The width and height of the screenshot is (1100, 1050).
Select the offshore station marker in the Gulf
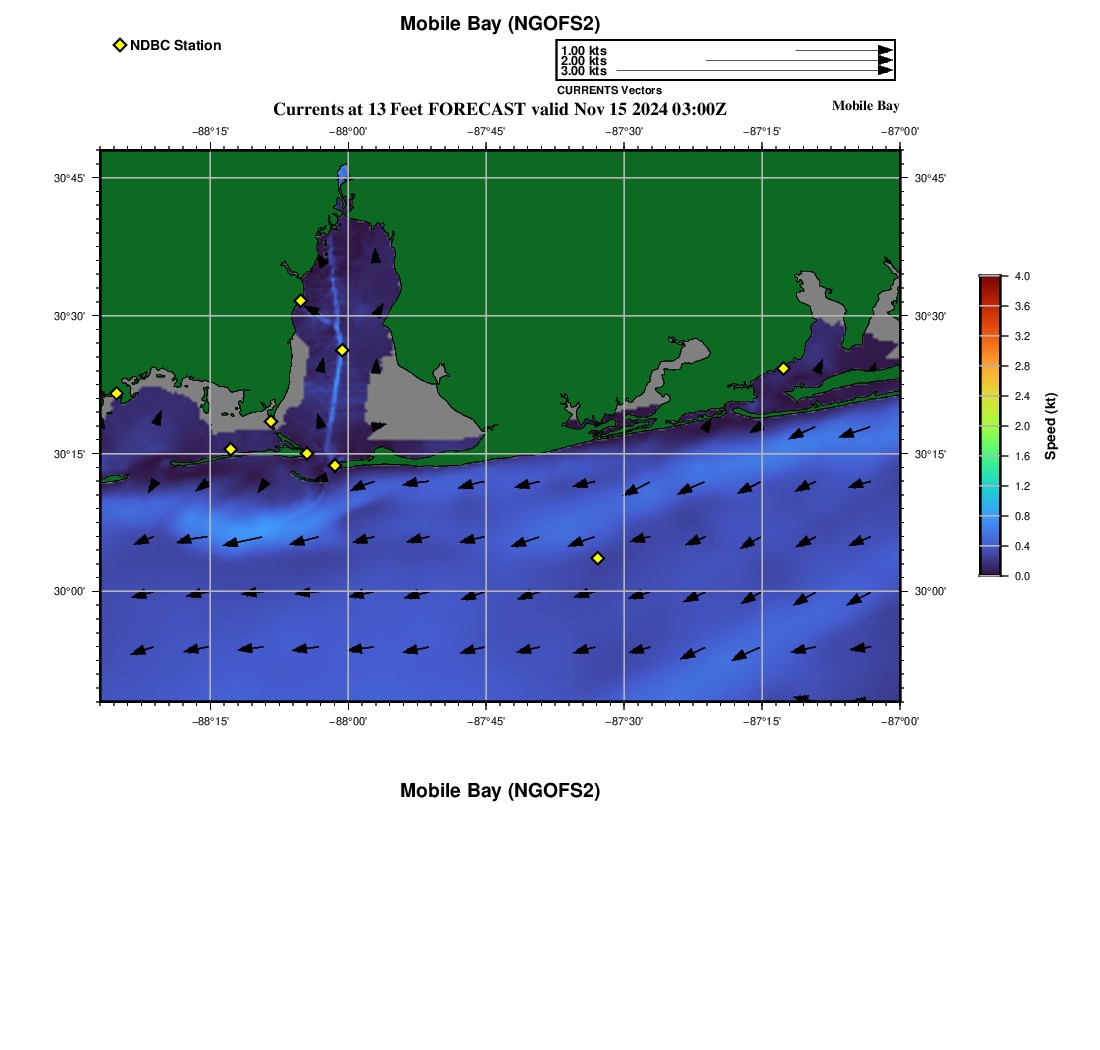[598, 558]
